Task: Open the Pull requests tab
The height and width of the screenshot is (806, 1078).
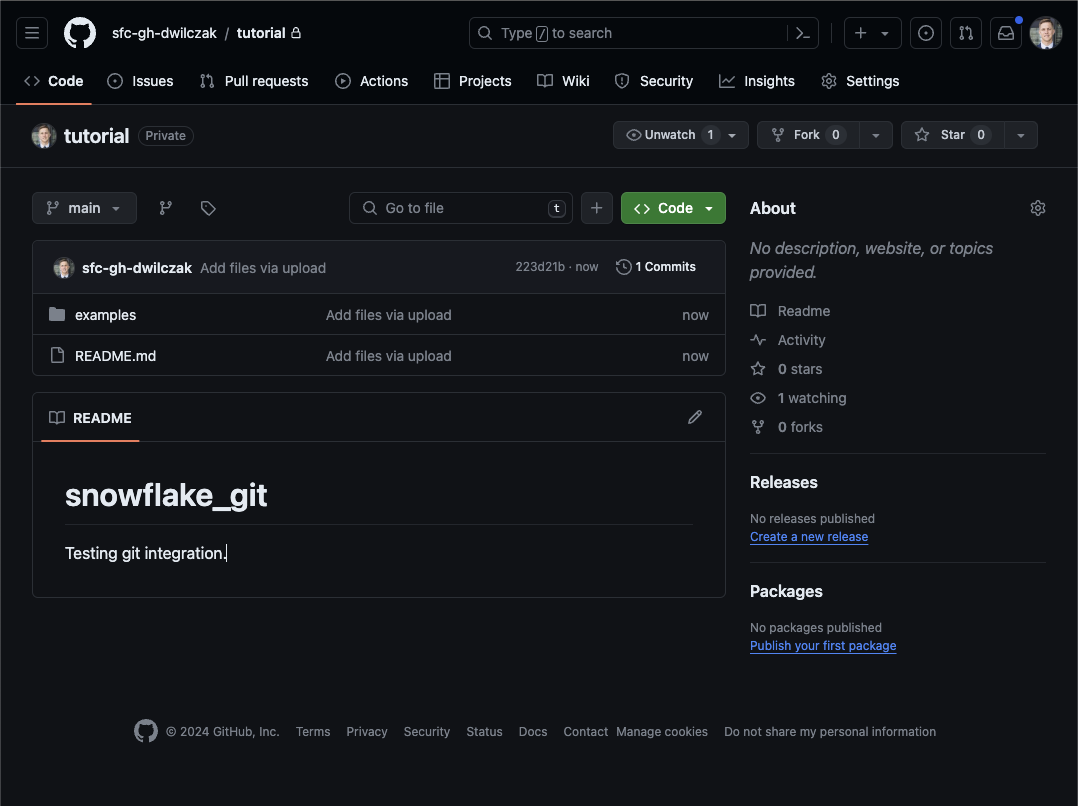Action: (x=254, y=81)
